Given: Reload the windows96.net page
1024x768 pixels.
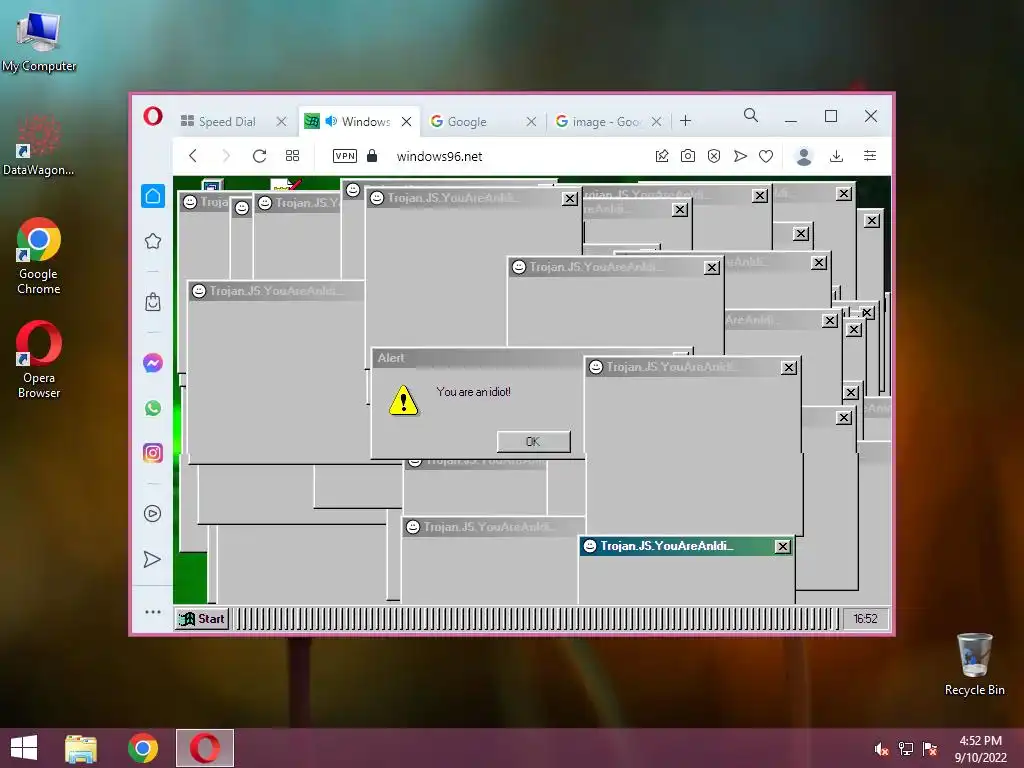Looking at the screenshot, I should click(259, 155).
